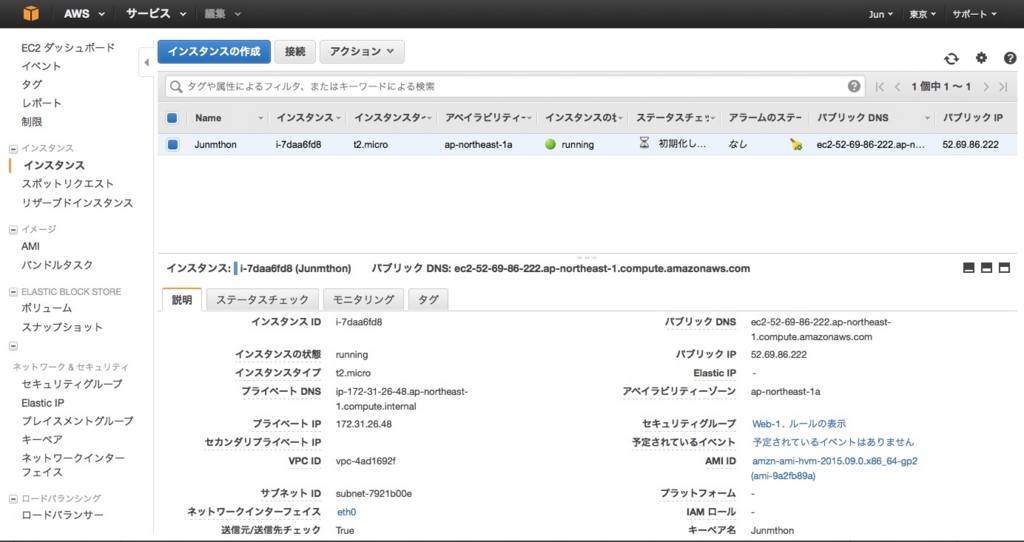This screenshot has width=1024, height=542.
Task: Click the hourglass status check icon
Action: tap(644, 144)
